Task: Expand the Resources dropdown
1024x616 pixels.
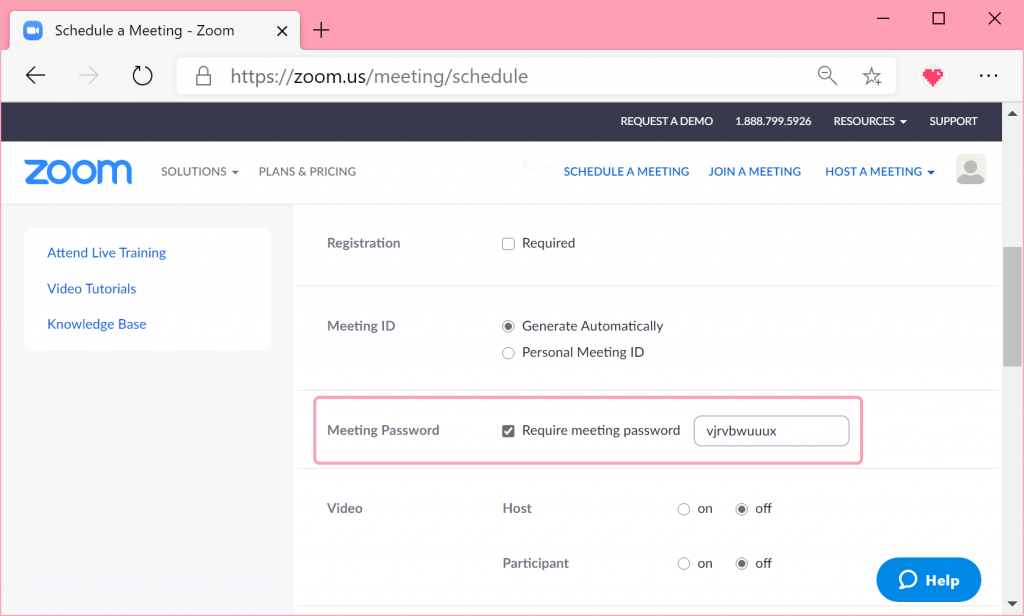Action: (x=870, y=121)
